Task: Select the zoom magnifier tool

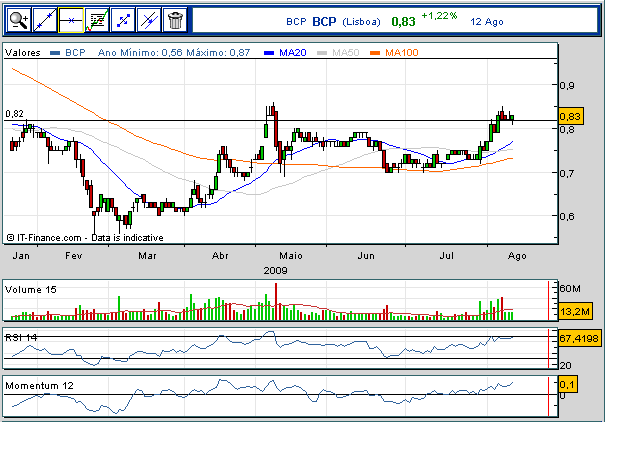Action: (x=18, y=18)
